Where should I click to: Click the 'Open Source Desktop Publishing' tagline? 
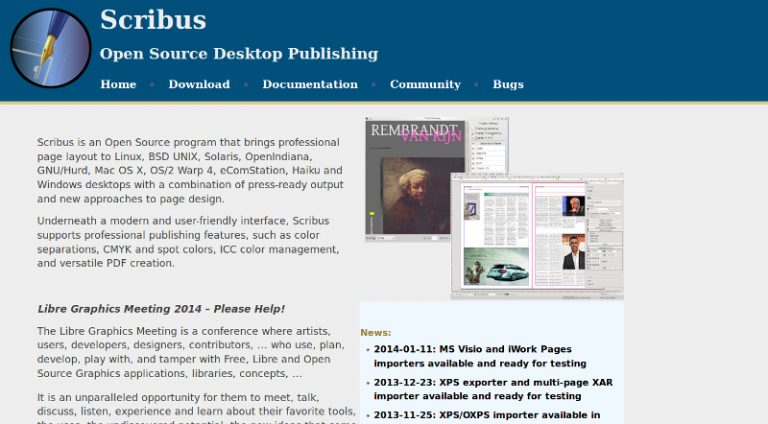tap(239, 53)
